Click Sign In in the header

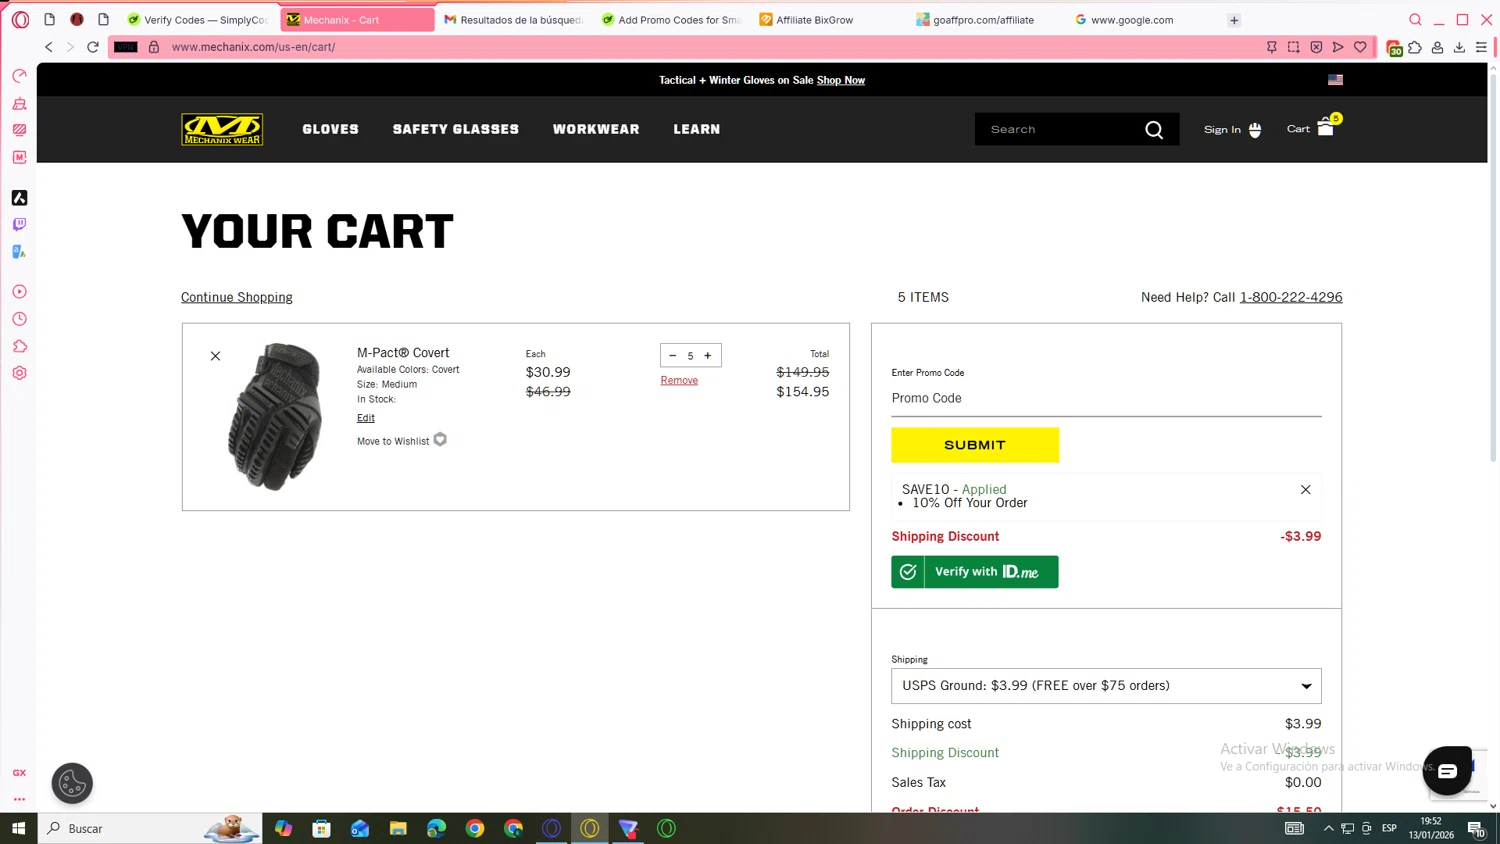click(1232, 129)
